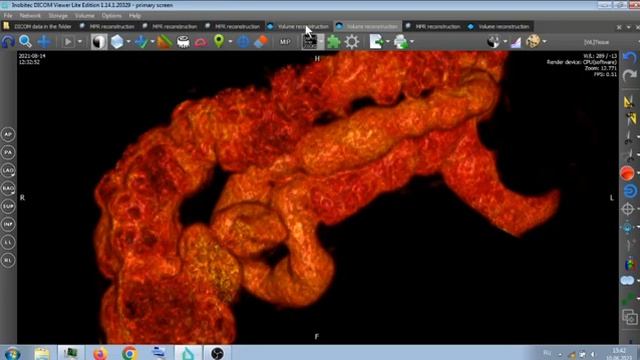This screenshot has width=640, height=360.
Task: Set view to SUP orientation
Action: (8, 206)
